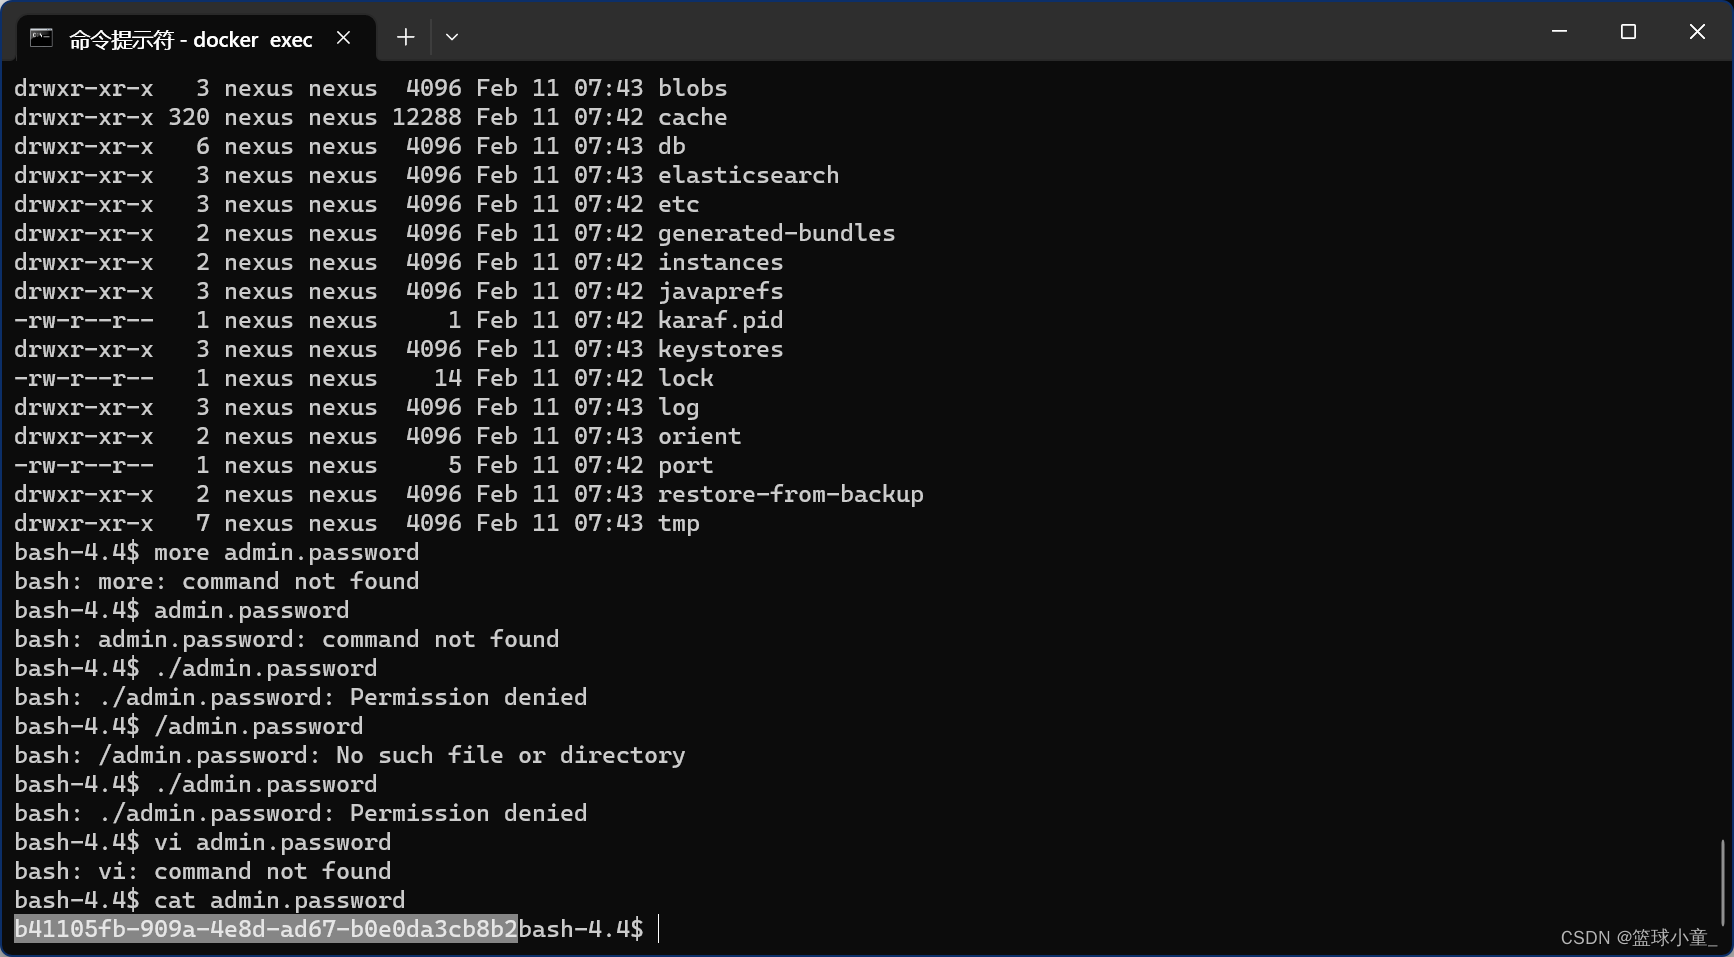Minimize the terminal window
Image resolution: width=1734 pixels, height=957 pixels.
click(1559, 32)
